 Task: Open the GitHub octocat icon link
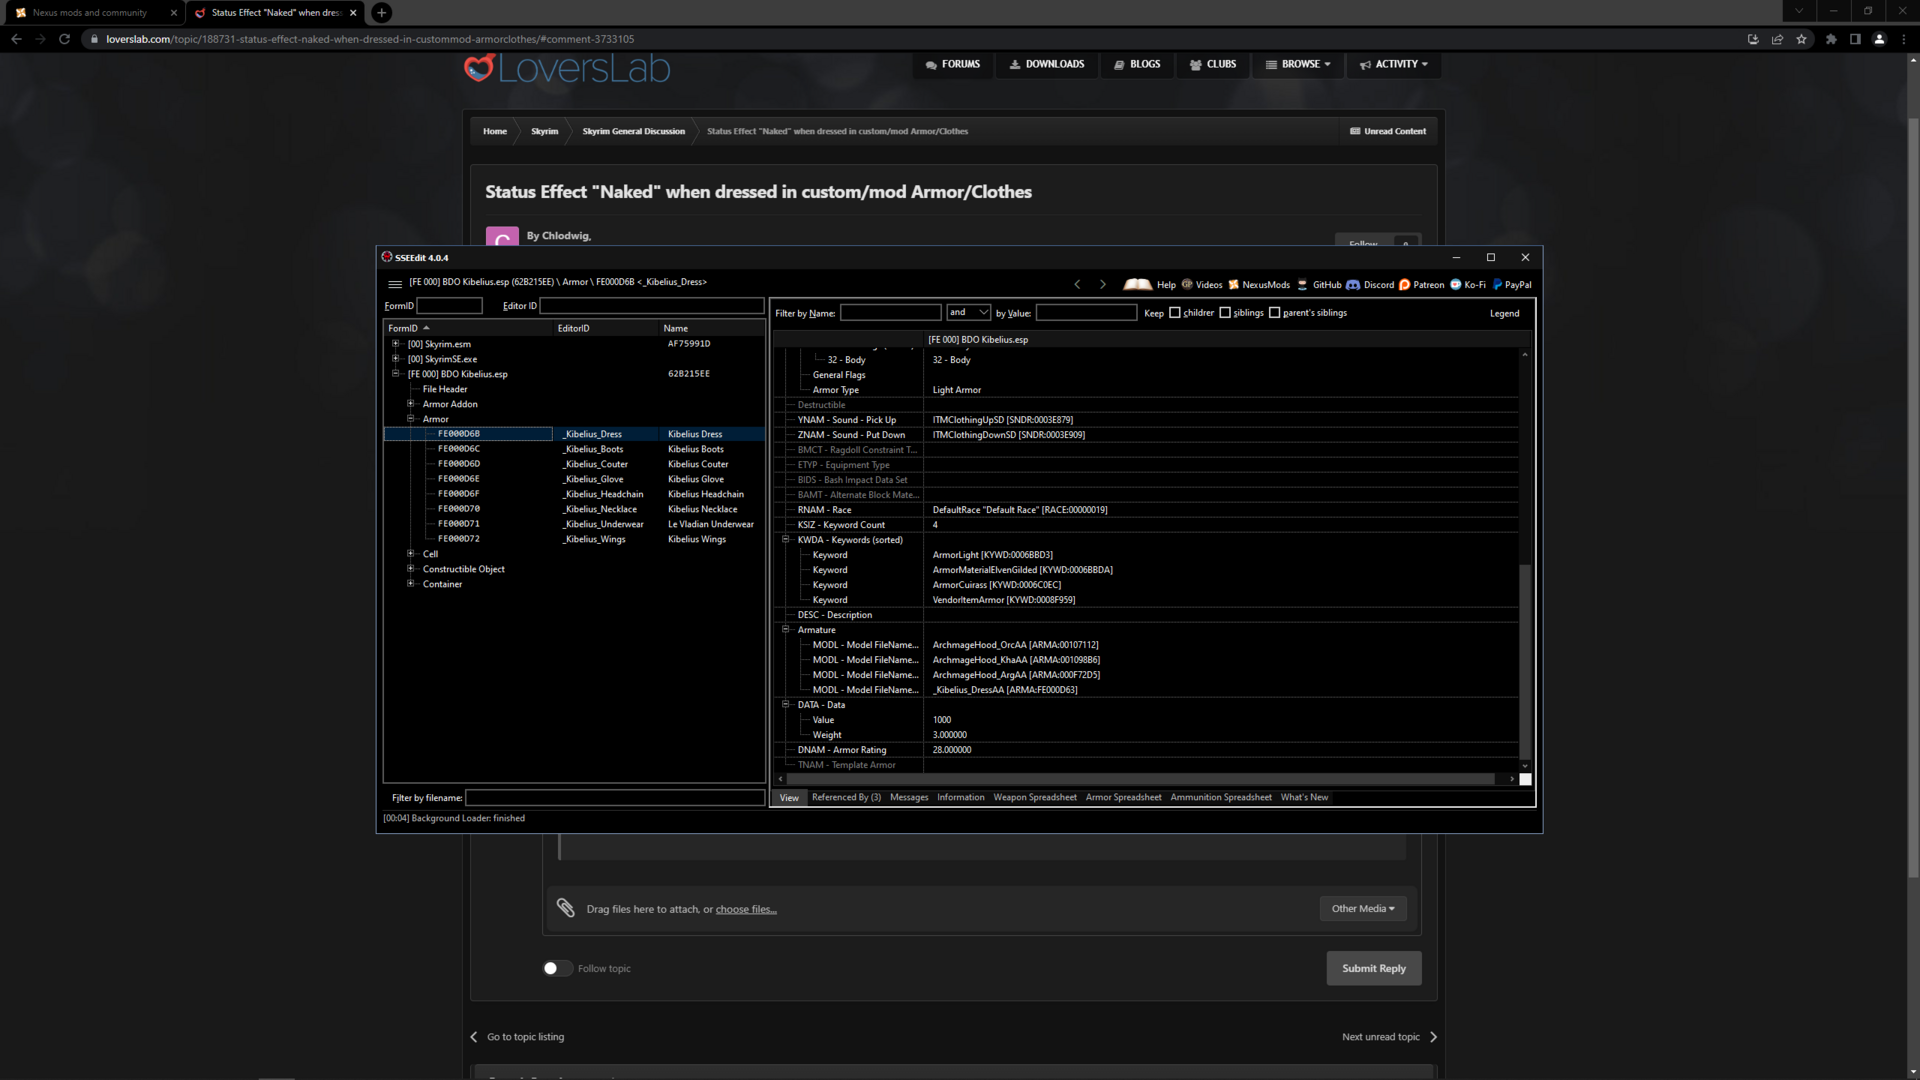click(x=1302, y=285)
